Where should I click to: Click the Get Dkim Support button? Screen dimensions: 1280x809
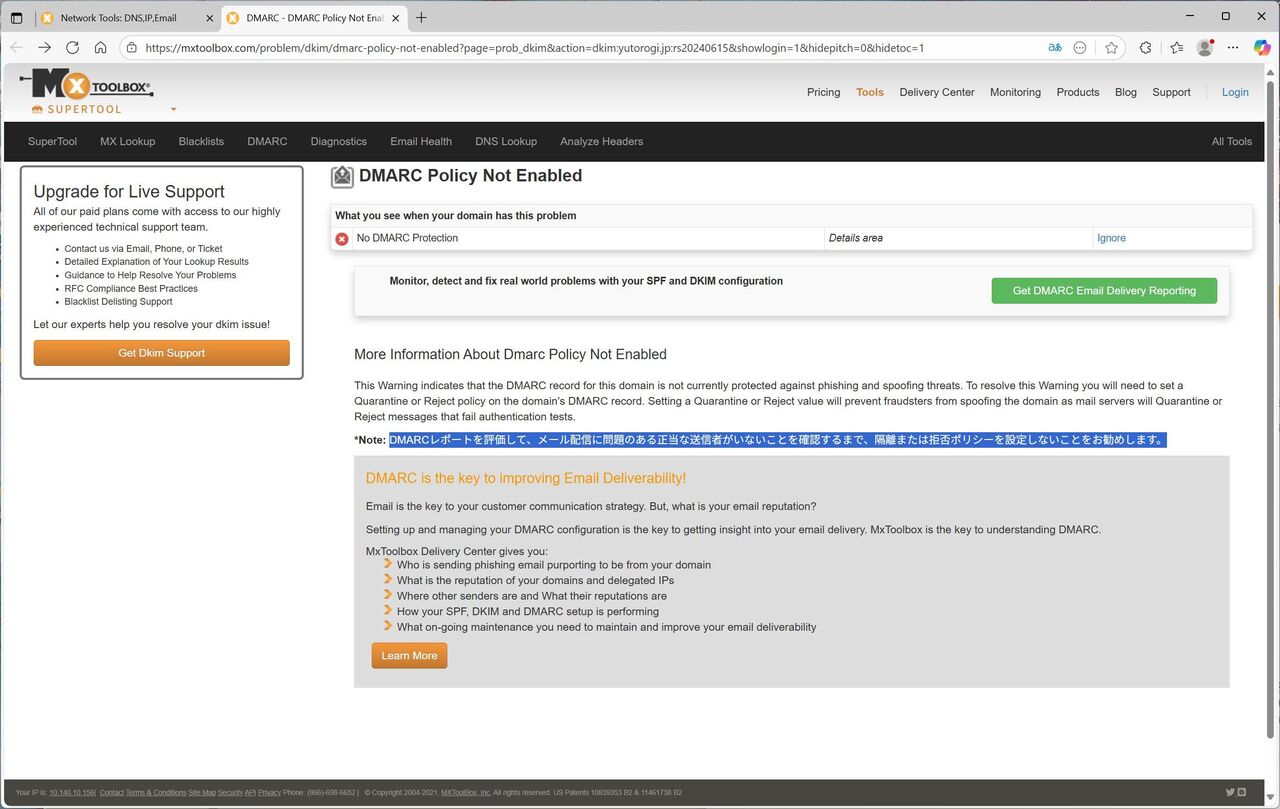(x=161, y=353)
